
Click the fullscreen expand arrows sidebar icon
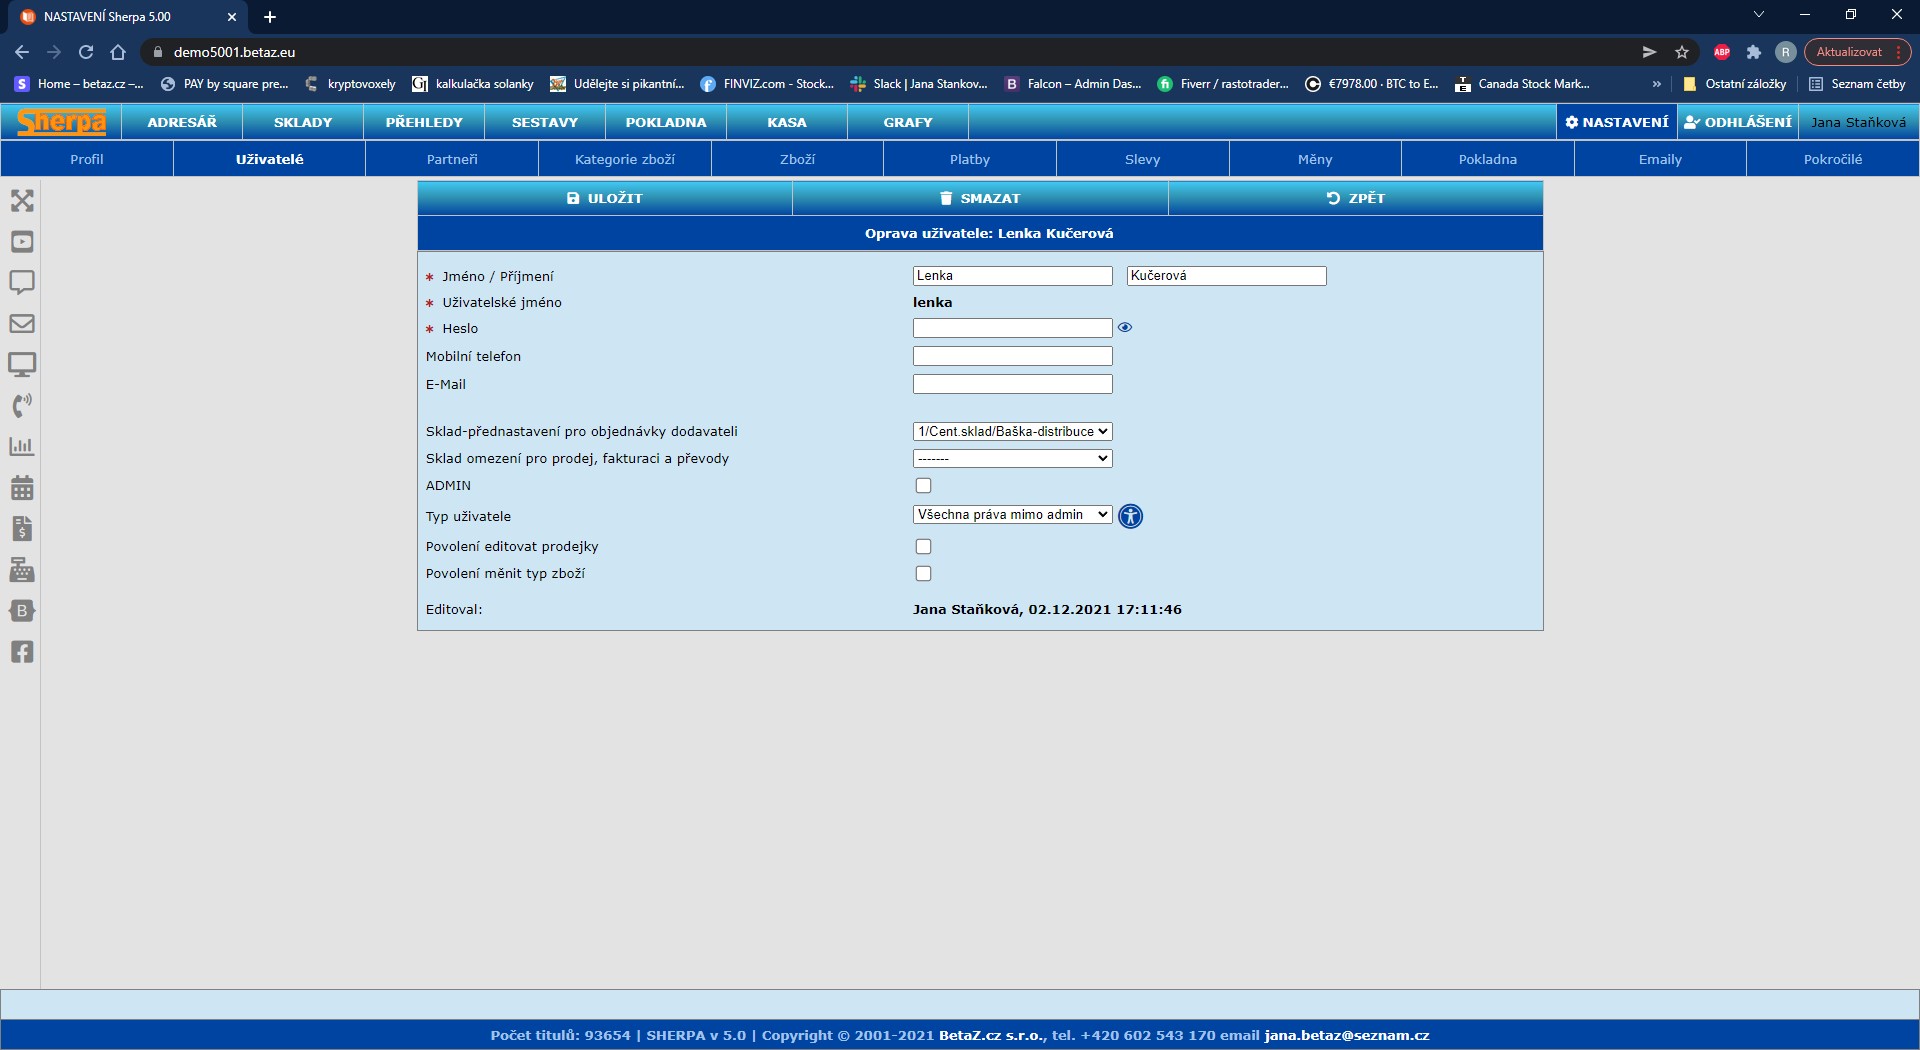22,201
